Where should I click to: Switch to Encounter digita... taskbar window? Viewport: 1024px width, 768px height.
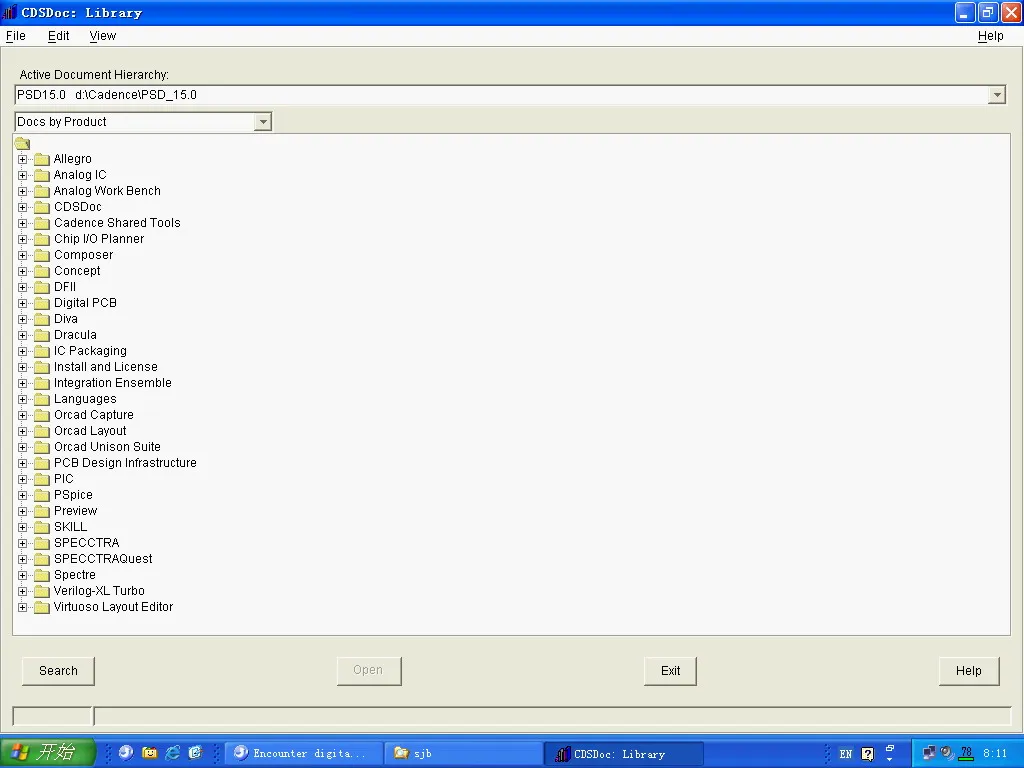pyautogui.click(x=304, y=753)
